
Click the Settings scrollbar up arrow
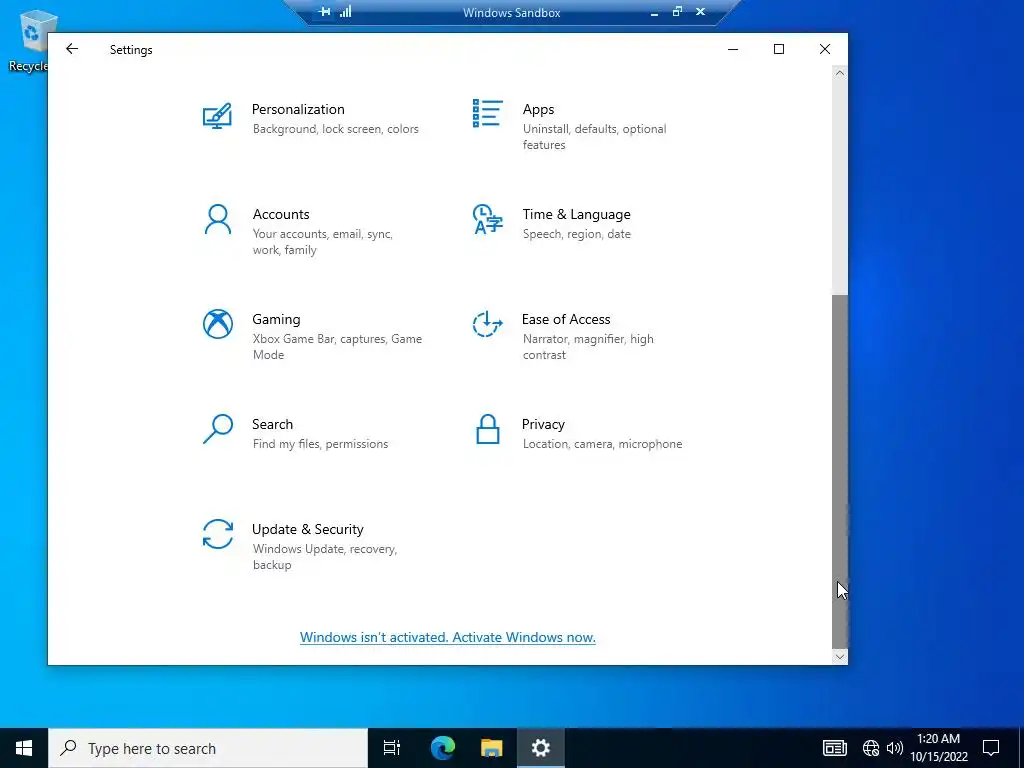coord(840,73)
